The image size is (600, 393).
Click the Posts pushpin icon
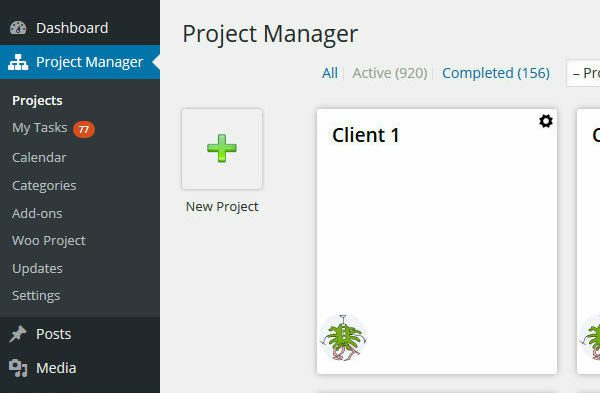click(18, 334)
